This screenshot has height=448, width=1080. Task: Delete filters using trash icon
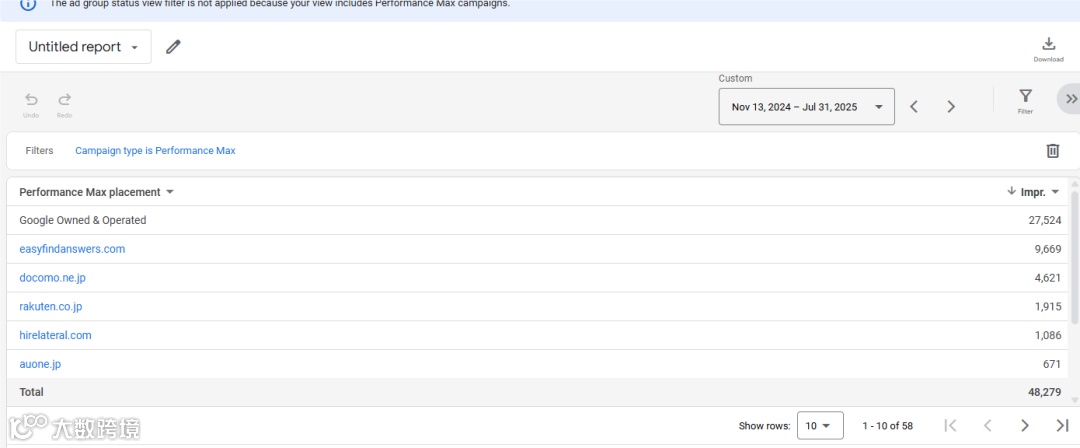1052,151
